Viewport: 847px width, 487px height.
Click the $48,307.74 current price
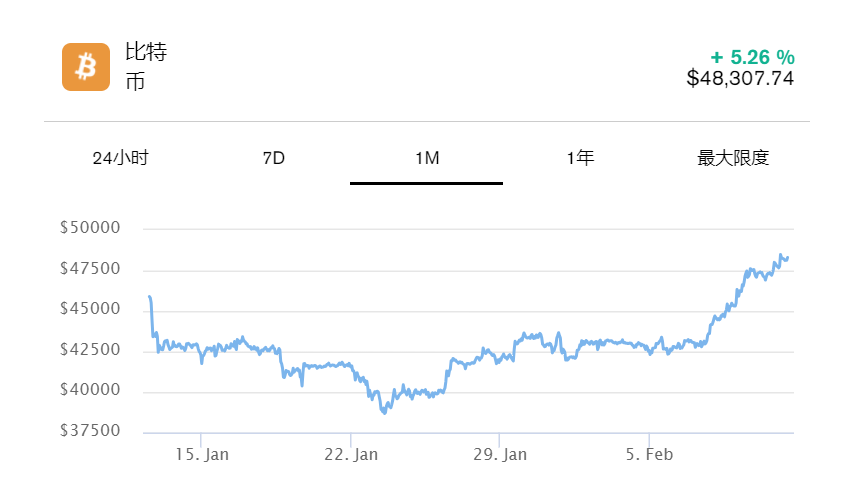[740, 78]
